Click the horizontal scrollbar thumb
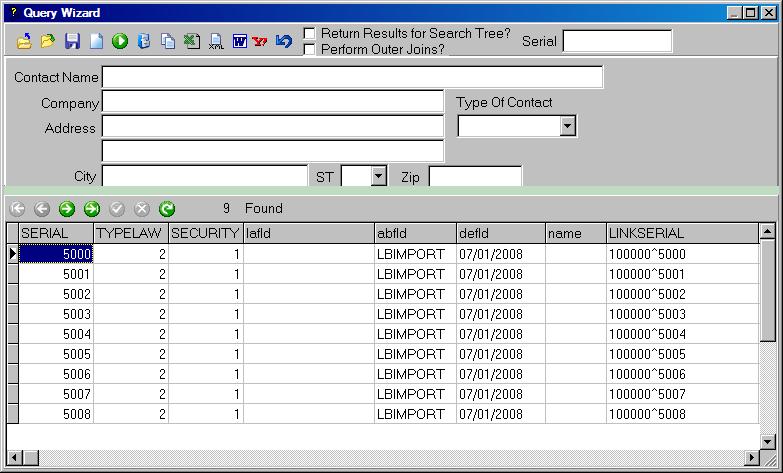 30,457
